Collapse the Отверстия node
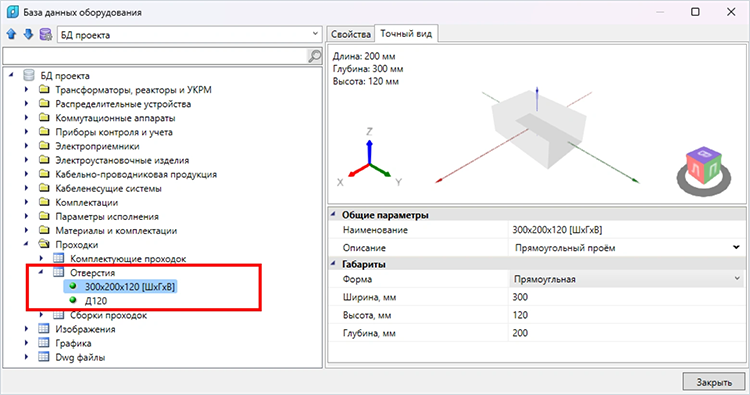Screen dimensions: 750x395 pos(41,272)
